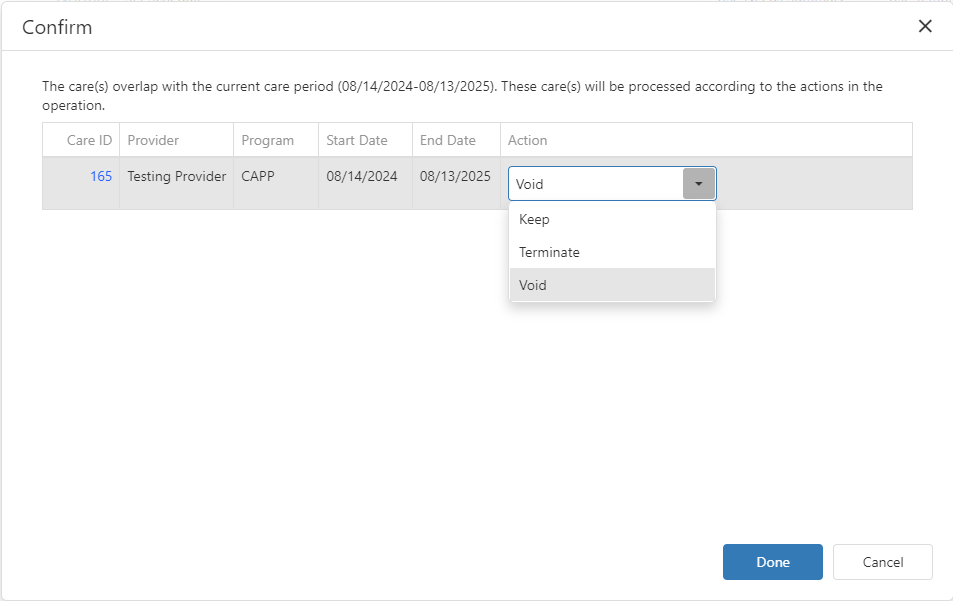Screen dimensions: 953x601
Task: Click the Action column header
Action: [x=527, y=140]
